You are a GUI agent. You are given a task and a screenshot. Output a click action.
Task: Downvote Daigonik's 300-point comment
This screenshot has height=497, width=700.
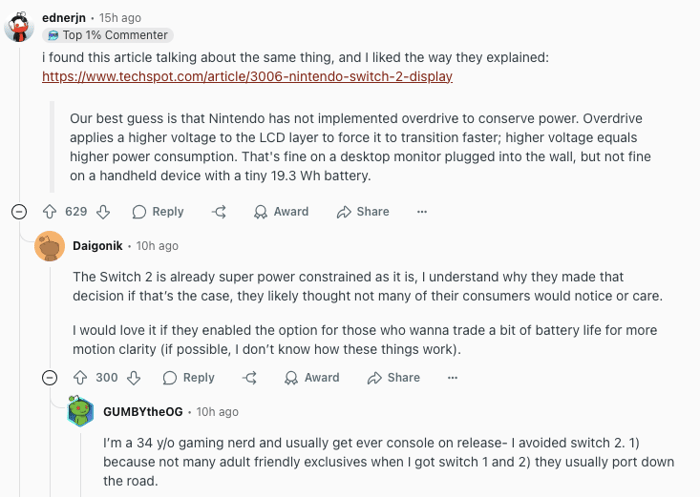(134, 378)
